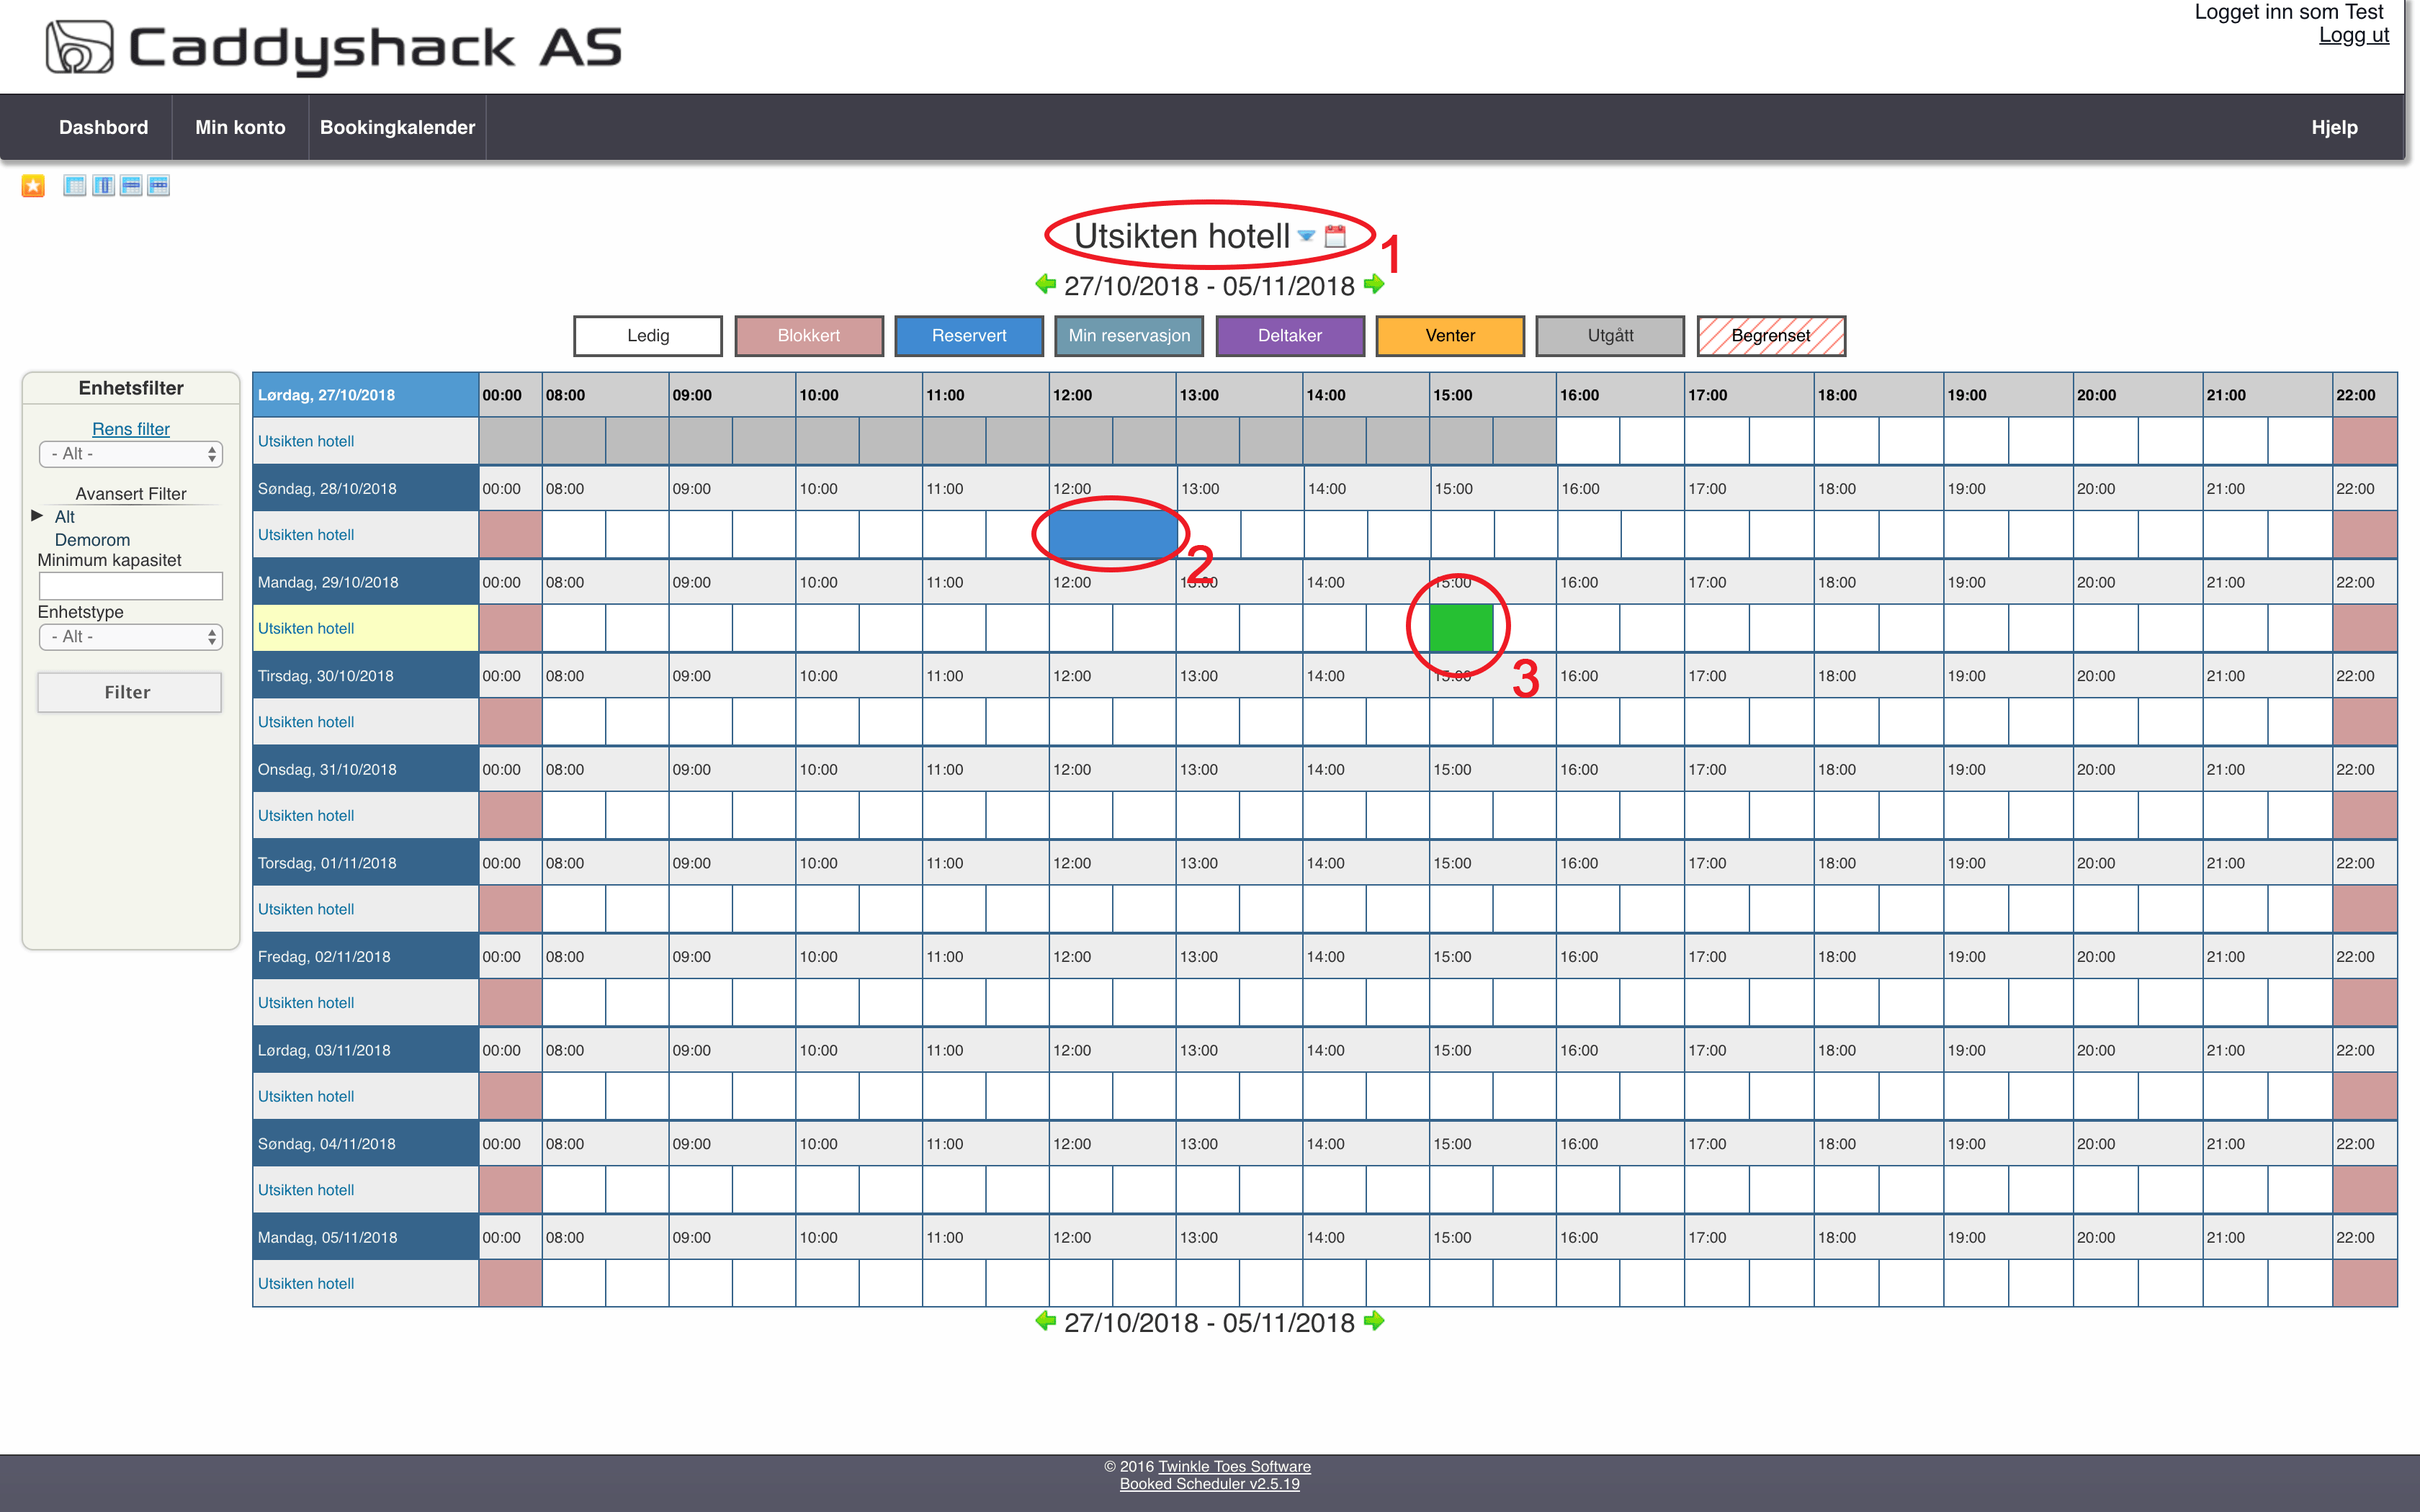This screenshot has height=1512, width=2420.
Task: Select the fourth condensed layout icon
Action: pyautogui.click(x=159, y=186)
